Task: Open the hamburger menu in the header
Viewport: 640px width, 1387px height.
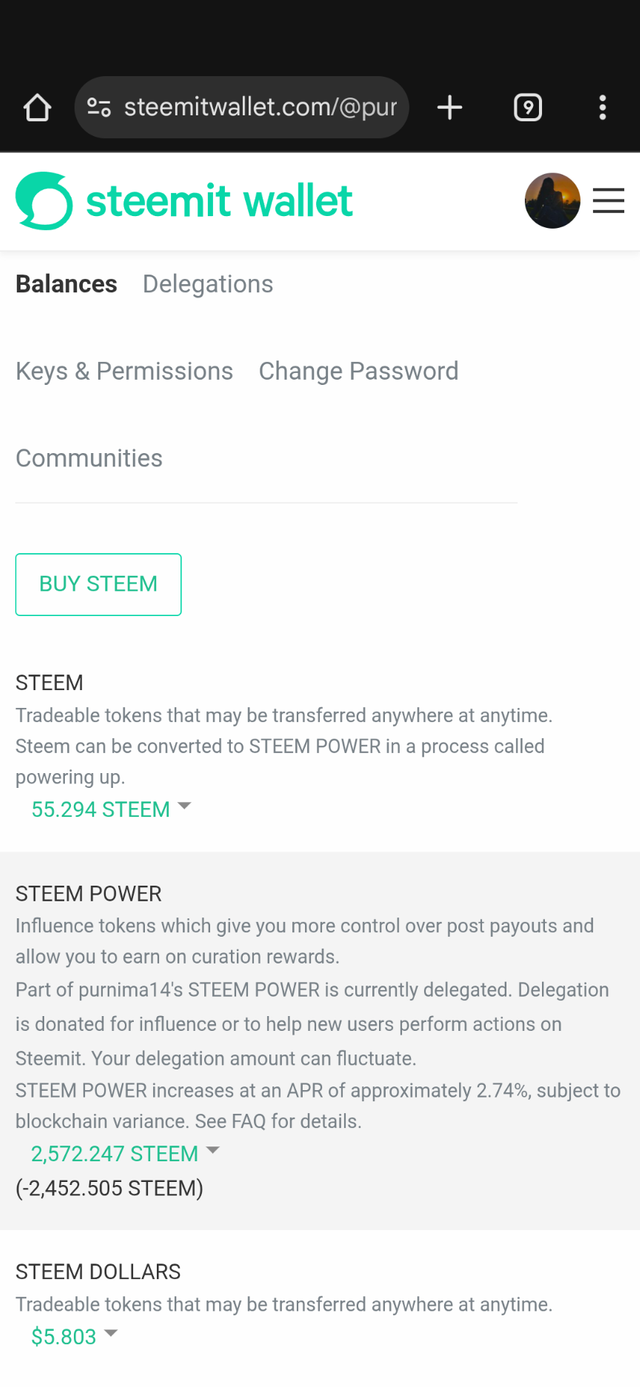Action: pos(608,201)
